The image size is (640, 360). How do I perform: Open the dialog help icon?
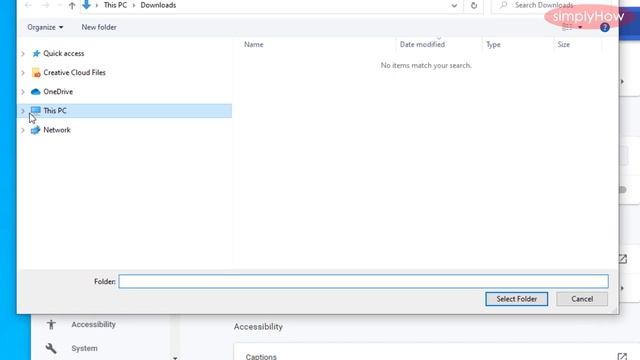click(604, 28)
